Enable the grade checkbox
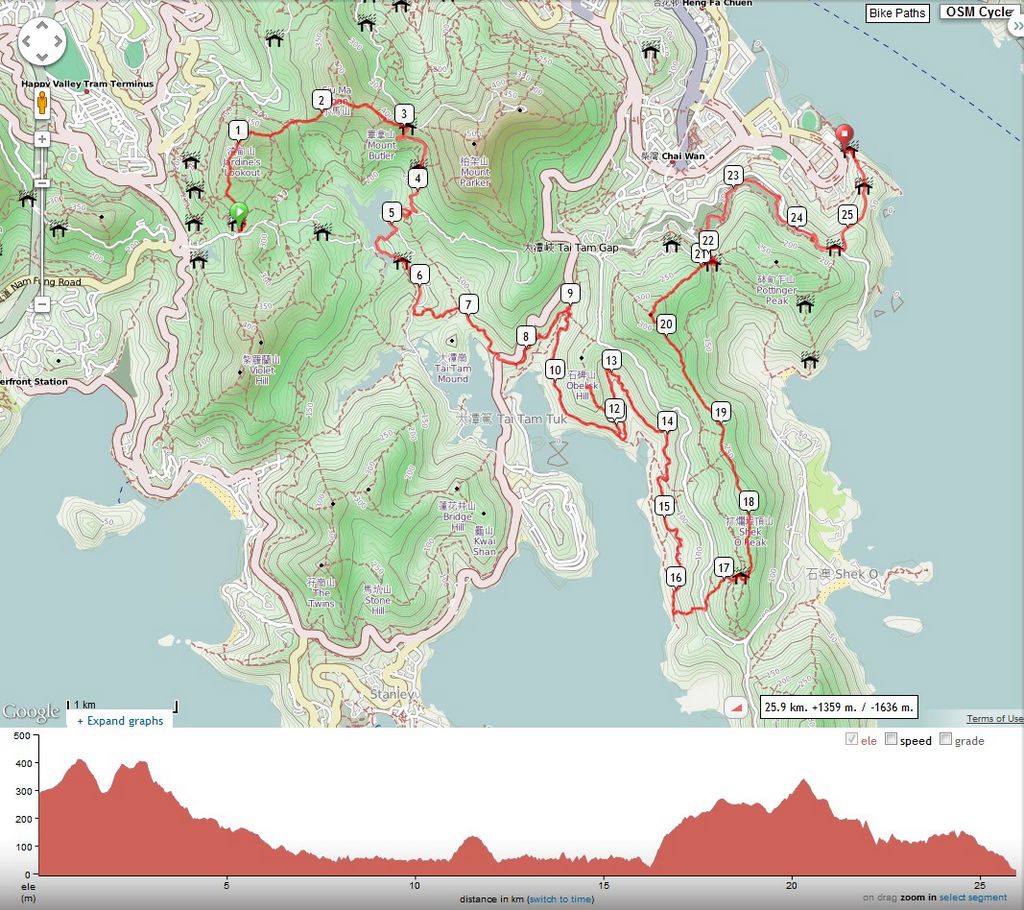1024x910 pixels. coord(944,740)
